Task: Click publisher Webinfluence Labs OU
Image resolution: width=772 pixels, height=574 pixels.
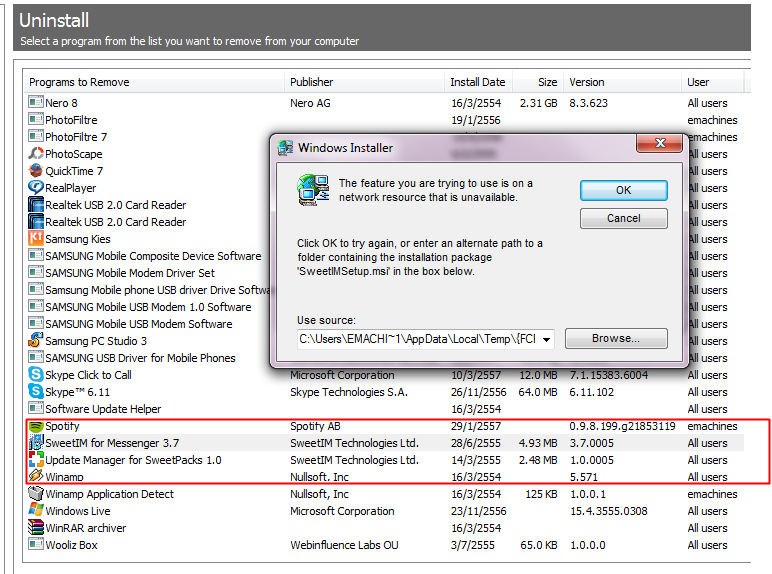Action: (x=344, y=545)
